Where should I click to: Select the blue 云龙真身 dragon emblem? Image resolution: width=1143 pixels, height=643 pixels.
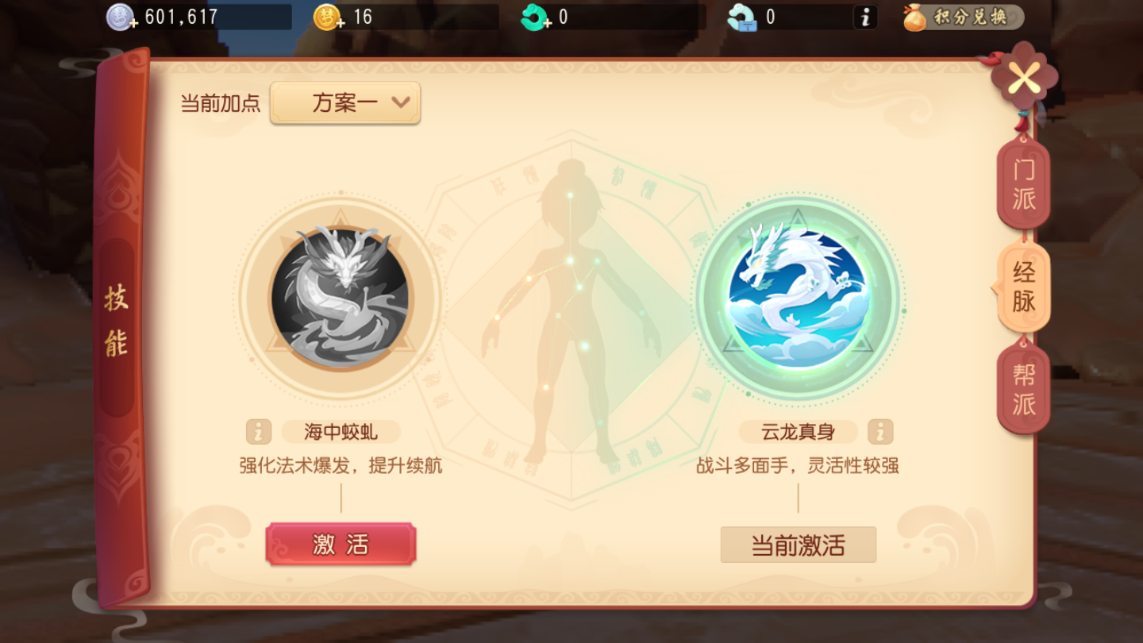coord(797,297)
